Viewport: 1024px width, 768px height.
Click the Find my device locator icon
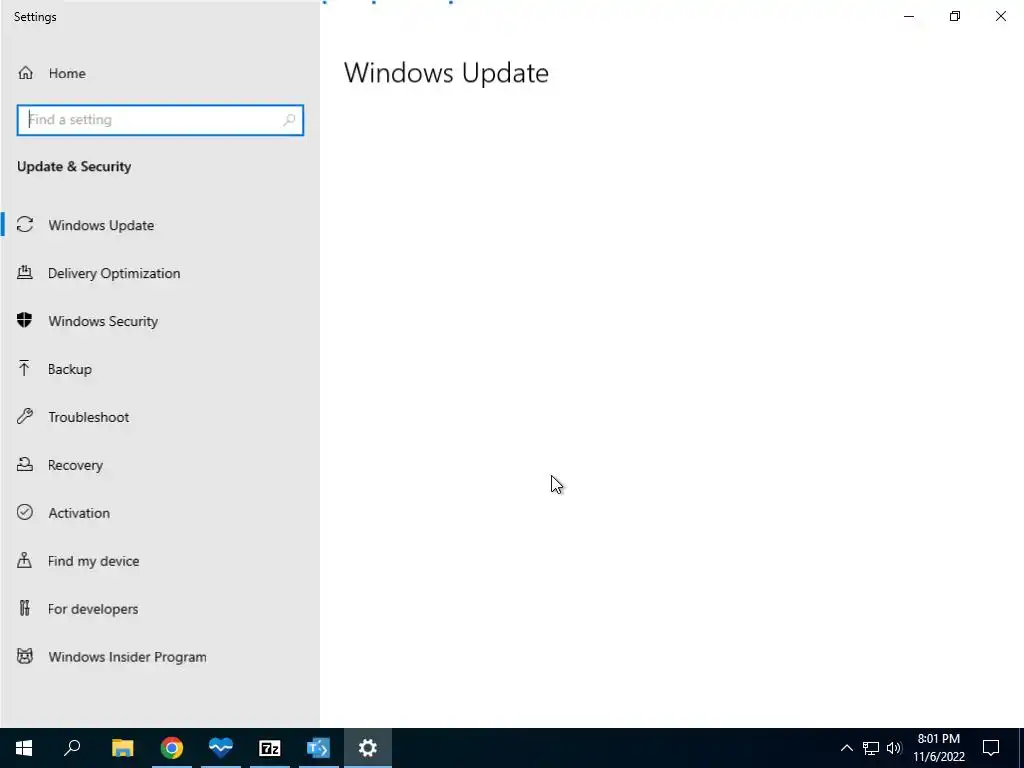[25, 560]
